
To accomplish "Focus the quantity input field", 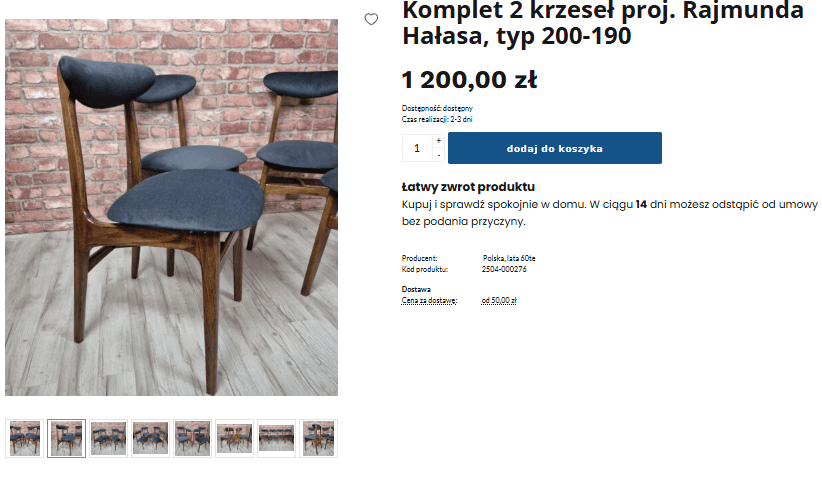I will point(417,148).
